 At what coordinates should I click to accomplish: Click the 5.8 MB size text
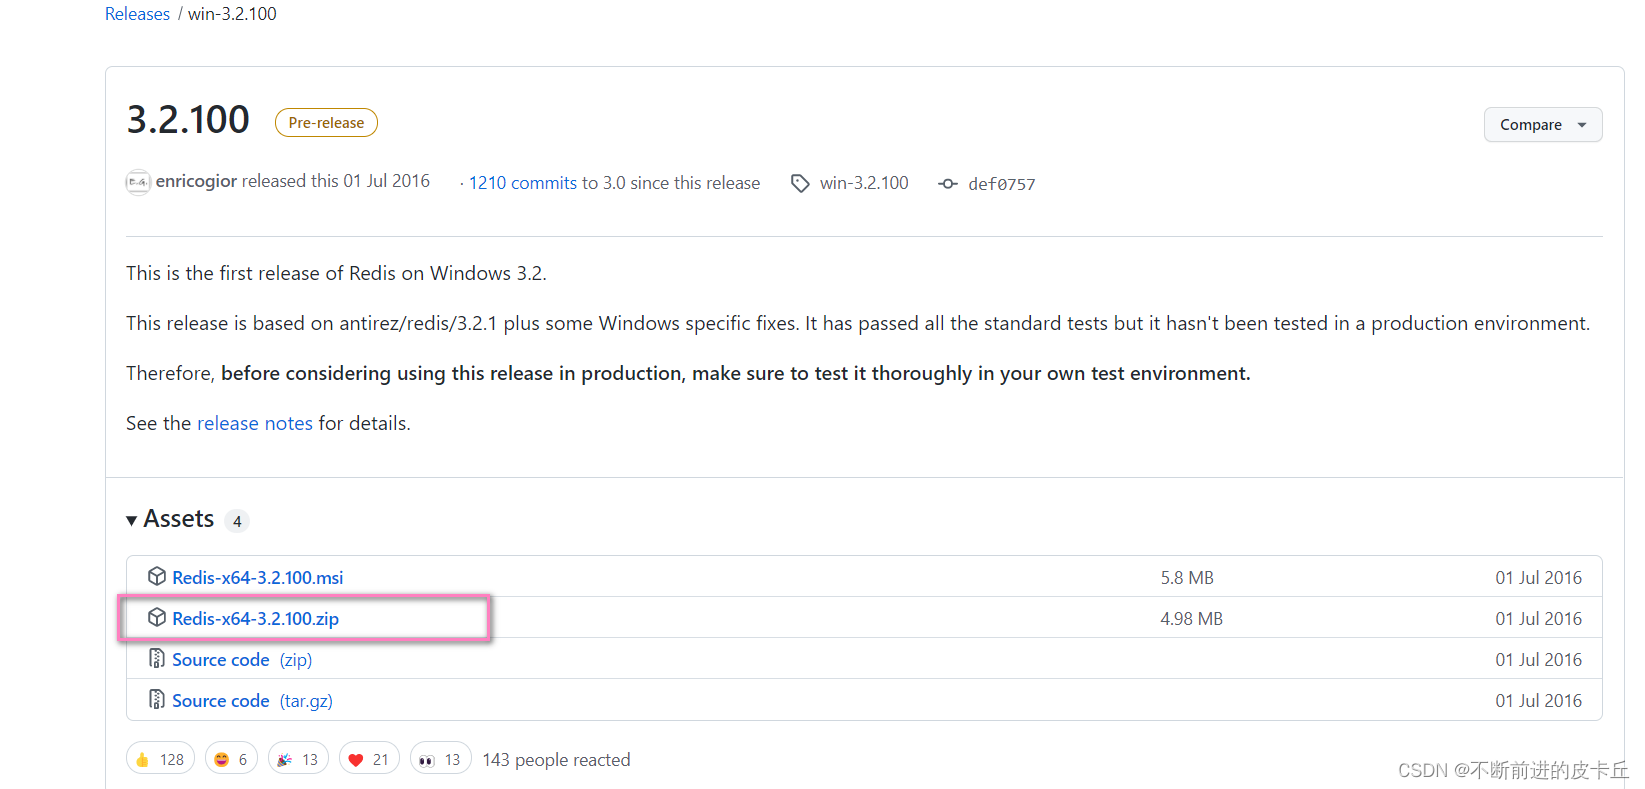point(1187,578)
